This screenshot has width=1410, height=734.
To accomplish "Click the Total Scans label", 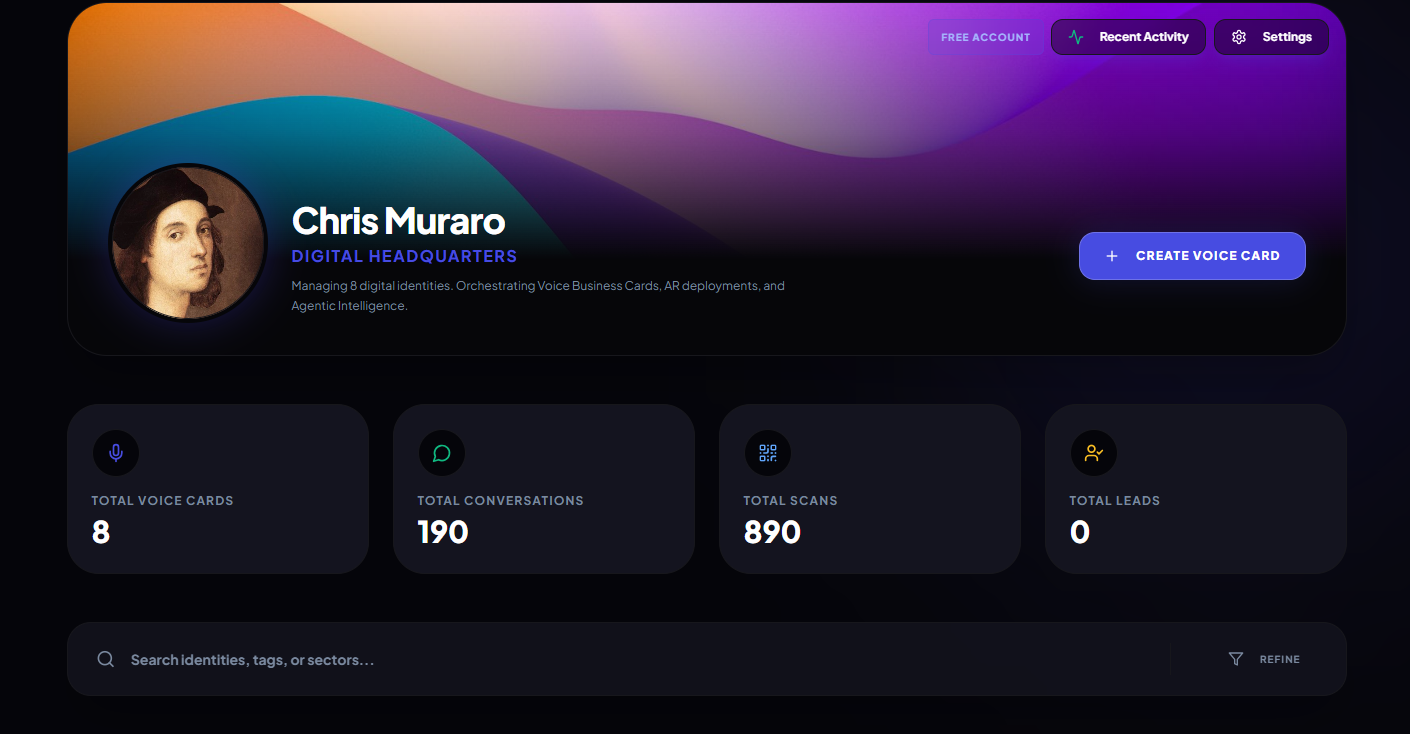I will 790,500.
